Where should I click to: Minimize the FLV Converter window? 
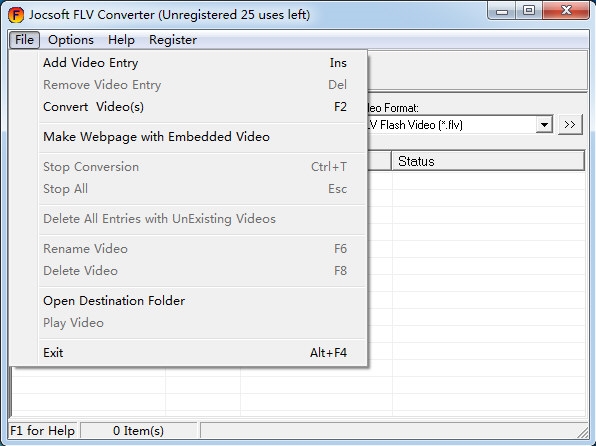[x=502, y=11]
